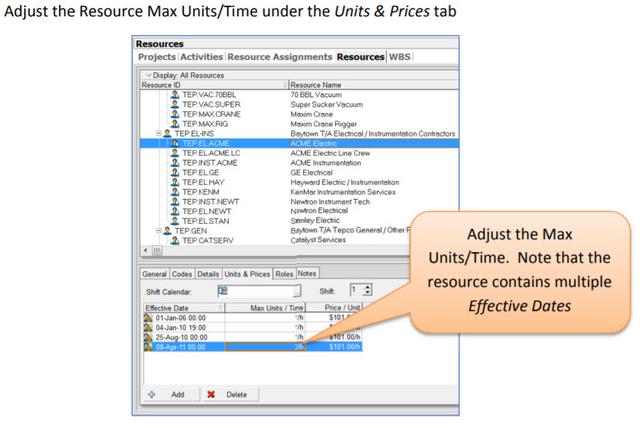Screen dimensions: 640x428
Task: Sort by Max Units / Time column
Action: point(265,308)
